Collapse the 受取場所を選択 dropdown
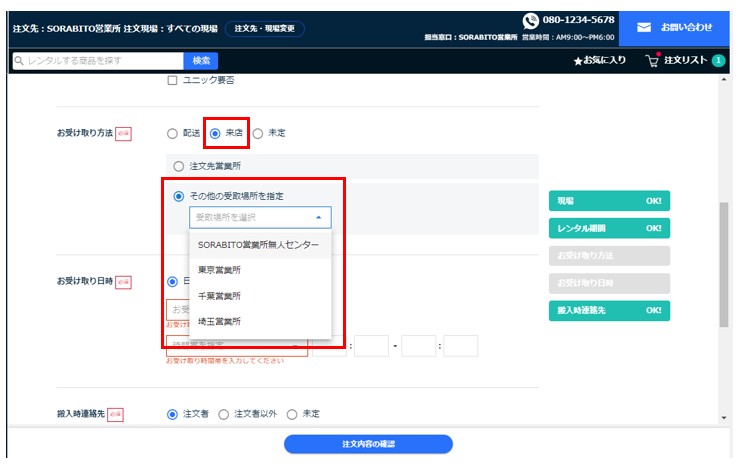 (x=318, y=217)
